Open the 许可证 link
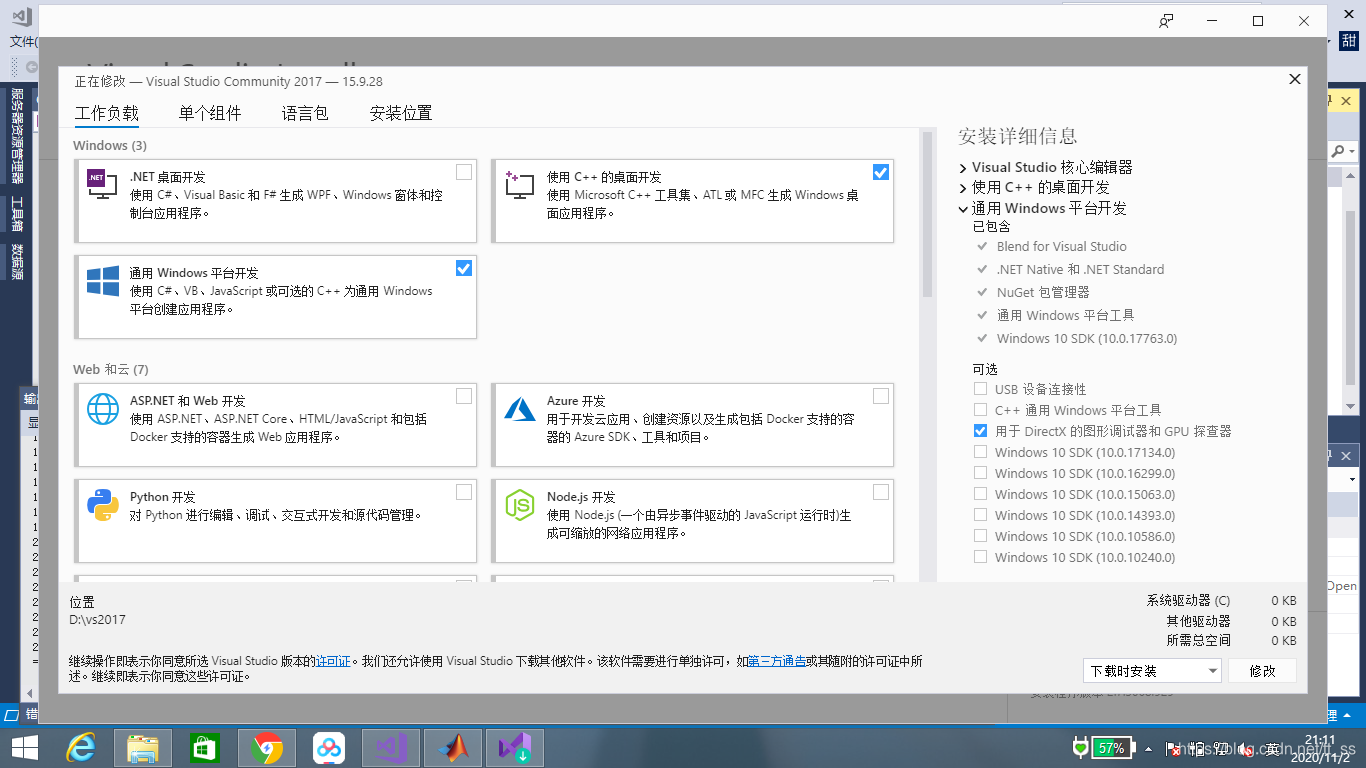The width and height of the screenshot is (1366, 768). click(333, 661)
